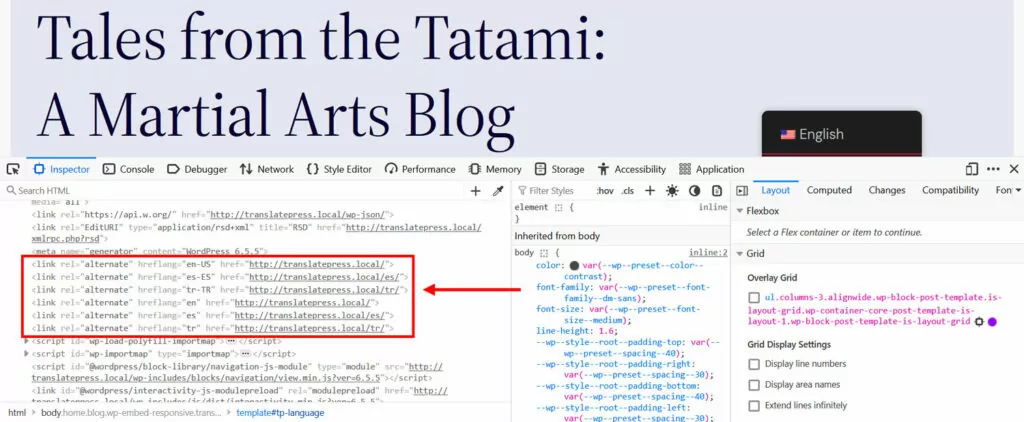The width and height of the screenshot is (1024, 422).
Task: Toggle print media simulation icon
Action: (x=716, y=191)
